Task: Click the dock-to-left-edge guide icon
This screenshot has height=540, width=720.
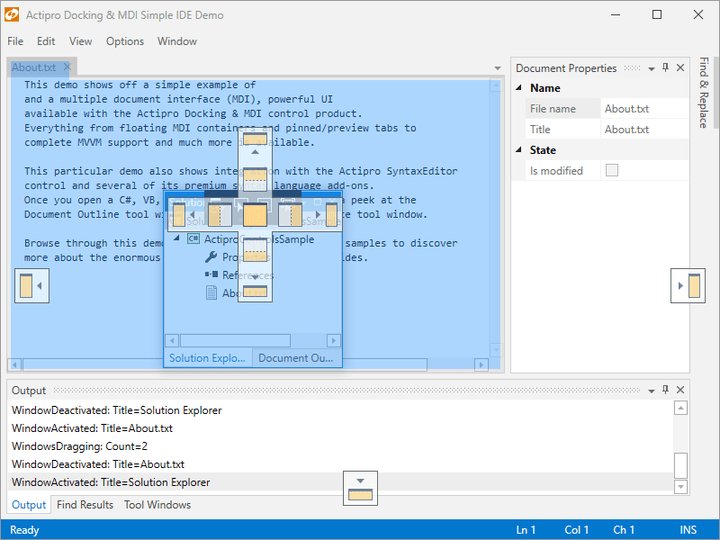Action: click(32, 286)
